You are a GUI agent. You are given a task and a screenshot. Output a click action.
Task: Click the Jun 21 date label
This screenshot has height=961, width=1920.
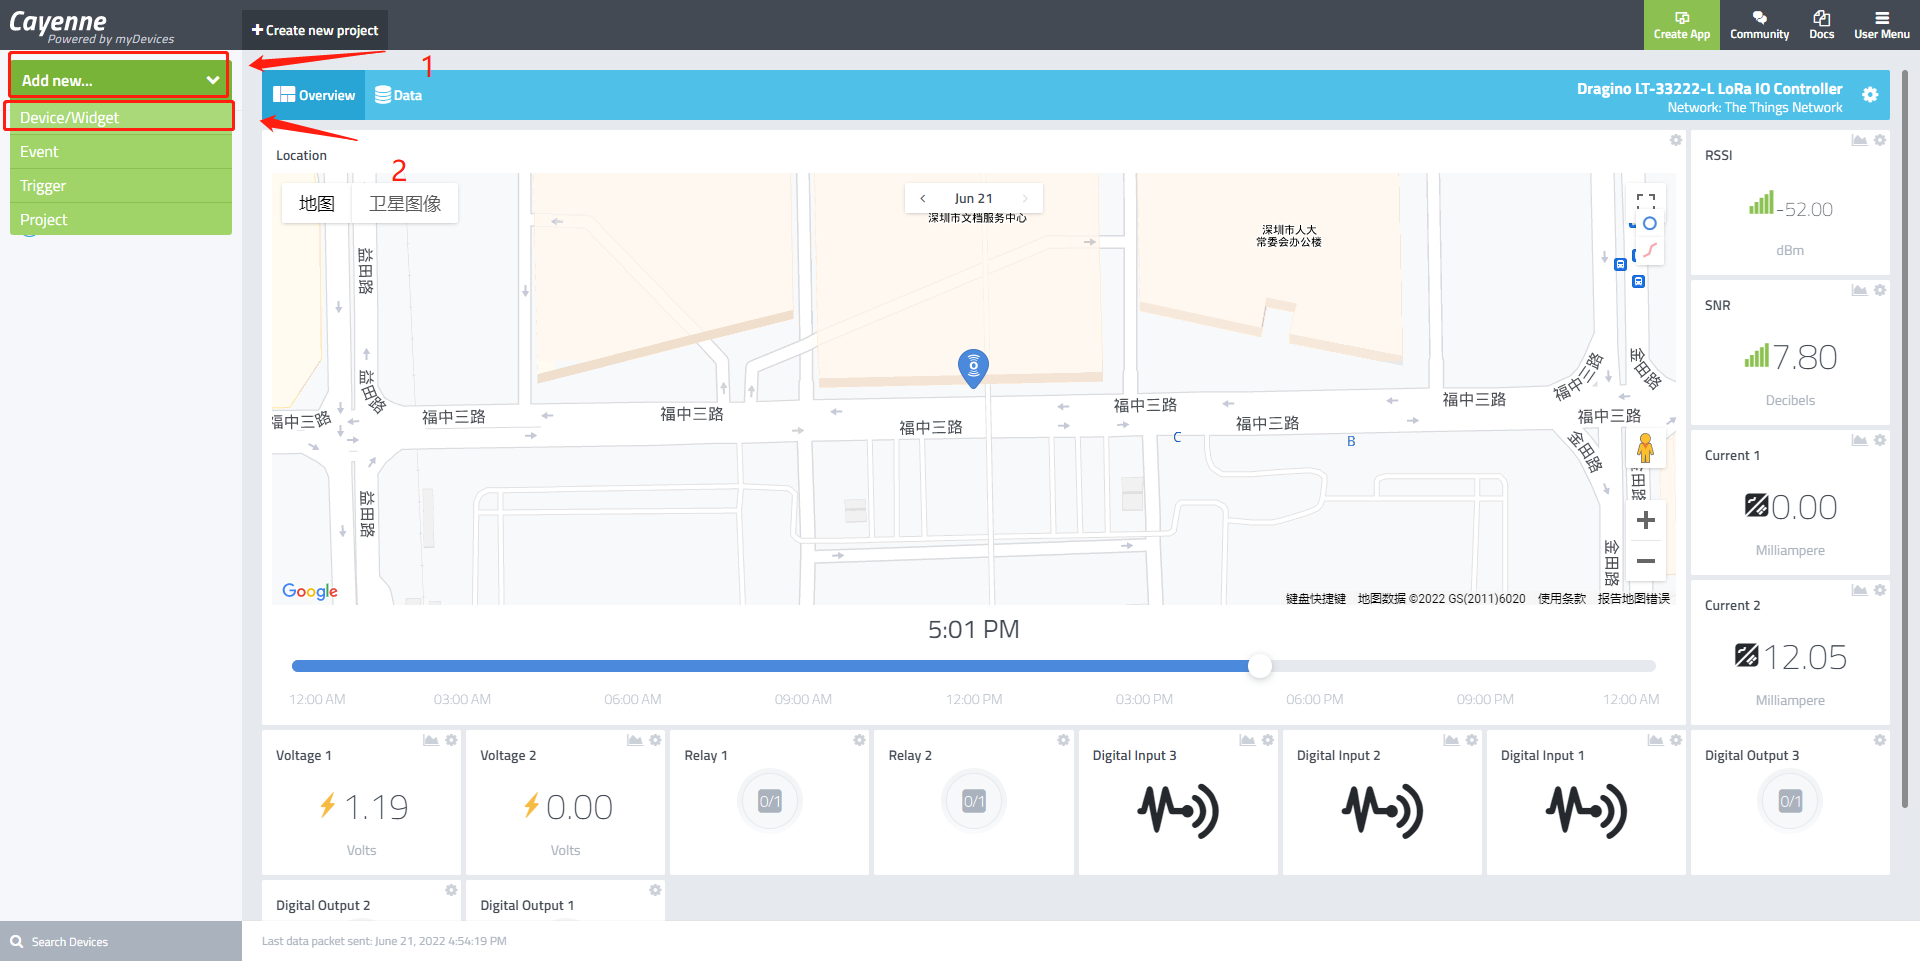click(973, 198)
